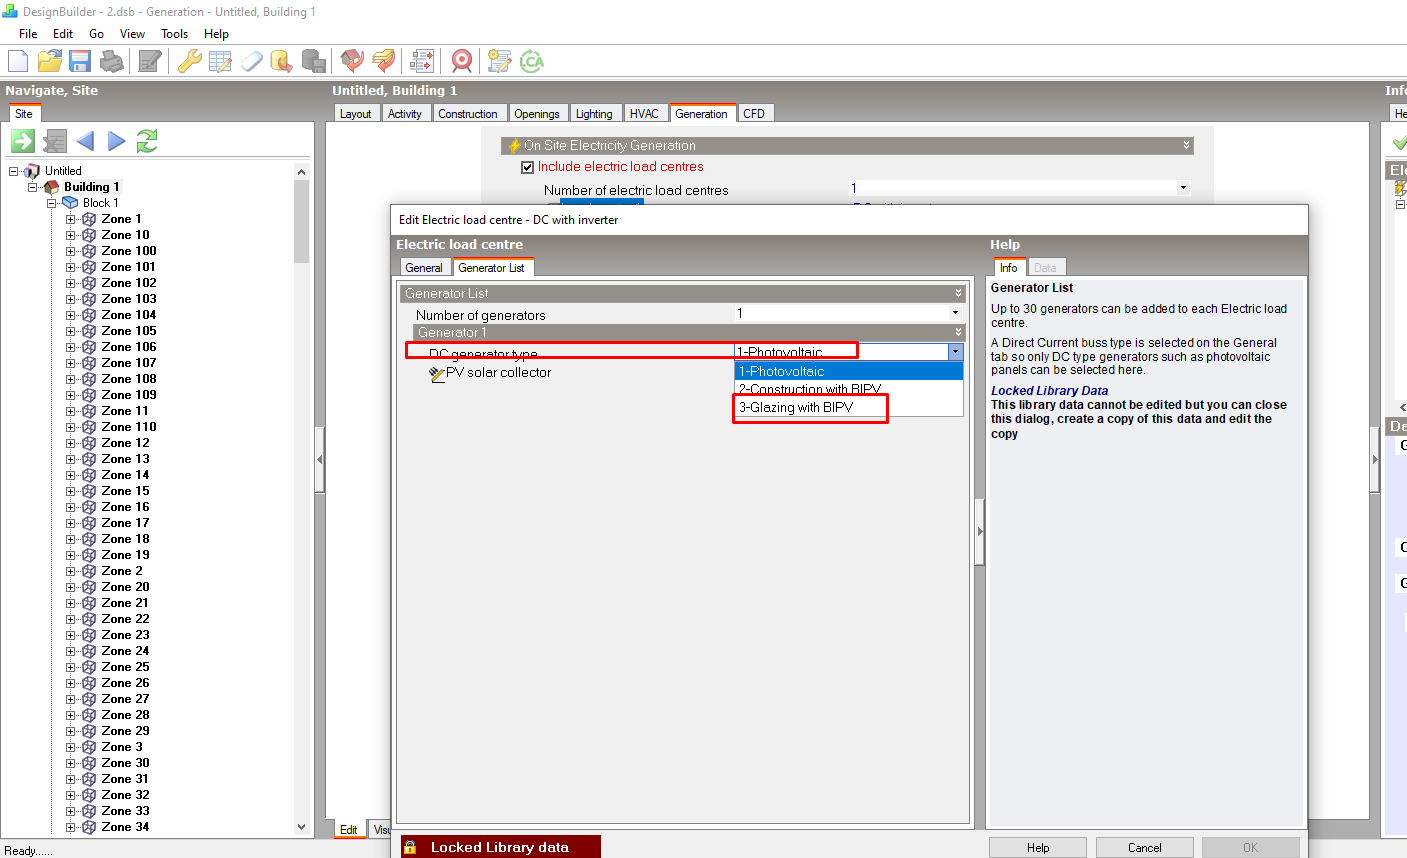The image size is (1407, 858).
Task: Click the green arrow icon in Navigate panel
Action: 23,141
